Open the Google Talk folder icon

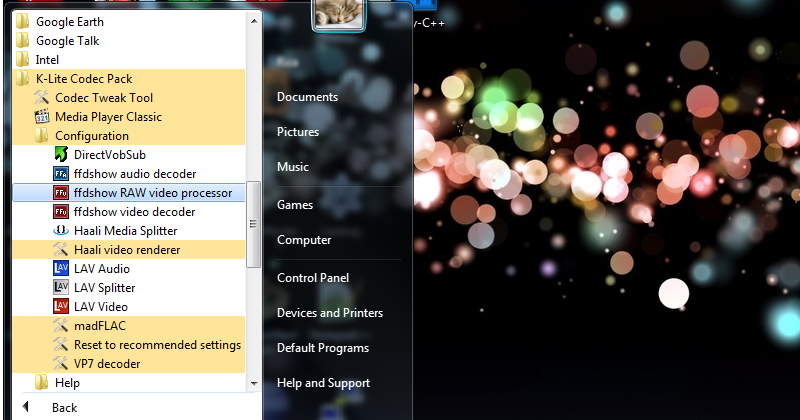point(23,41)
